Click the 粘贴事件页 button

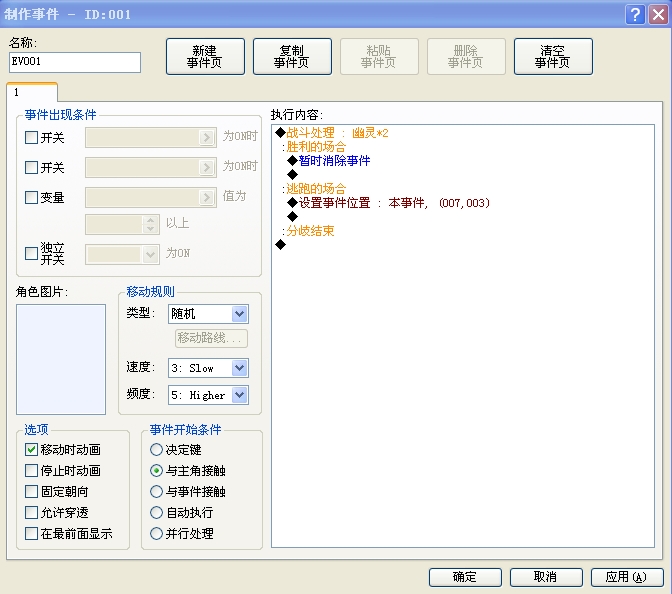pyautogui.click(x=379, y=57)
